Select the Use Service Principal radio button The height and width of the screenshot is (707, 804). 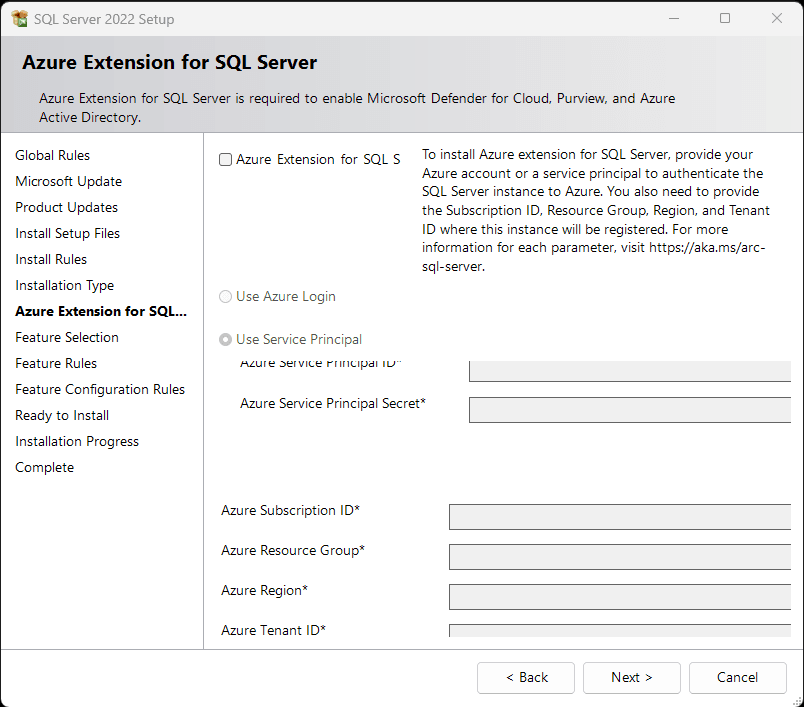pyautogui.click(x=226, y=339)
